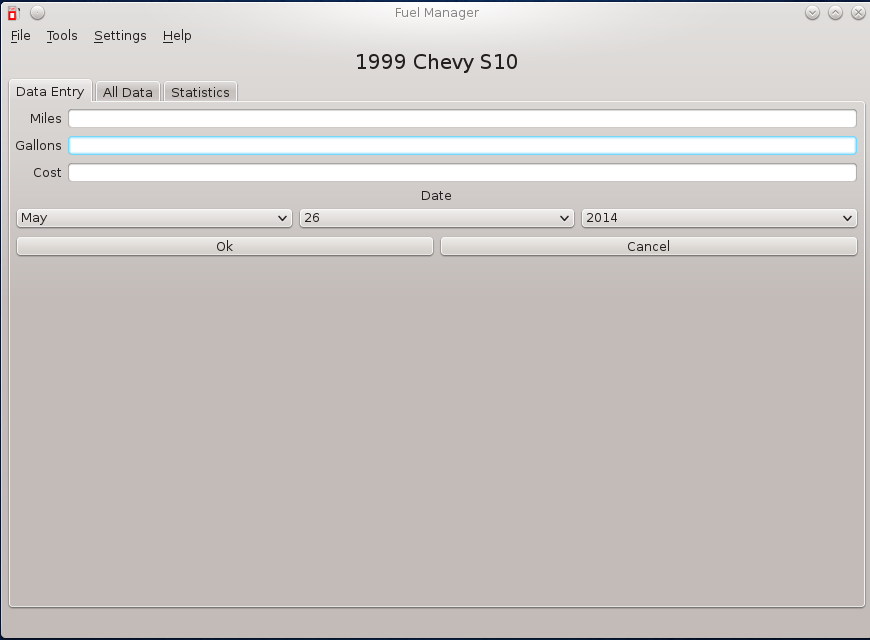
Task: Open the year dropdown showing 2014
Action: point(719,218)
